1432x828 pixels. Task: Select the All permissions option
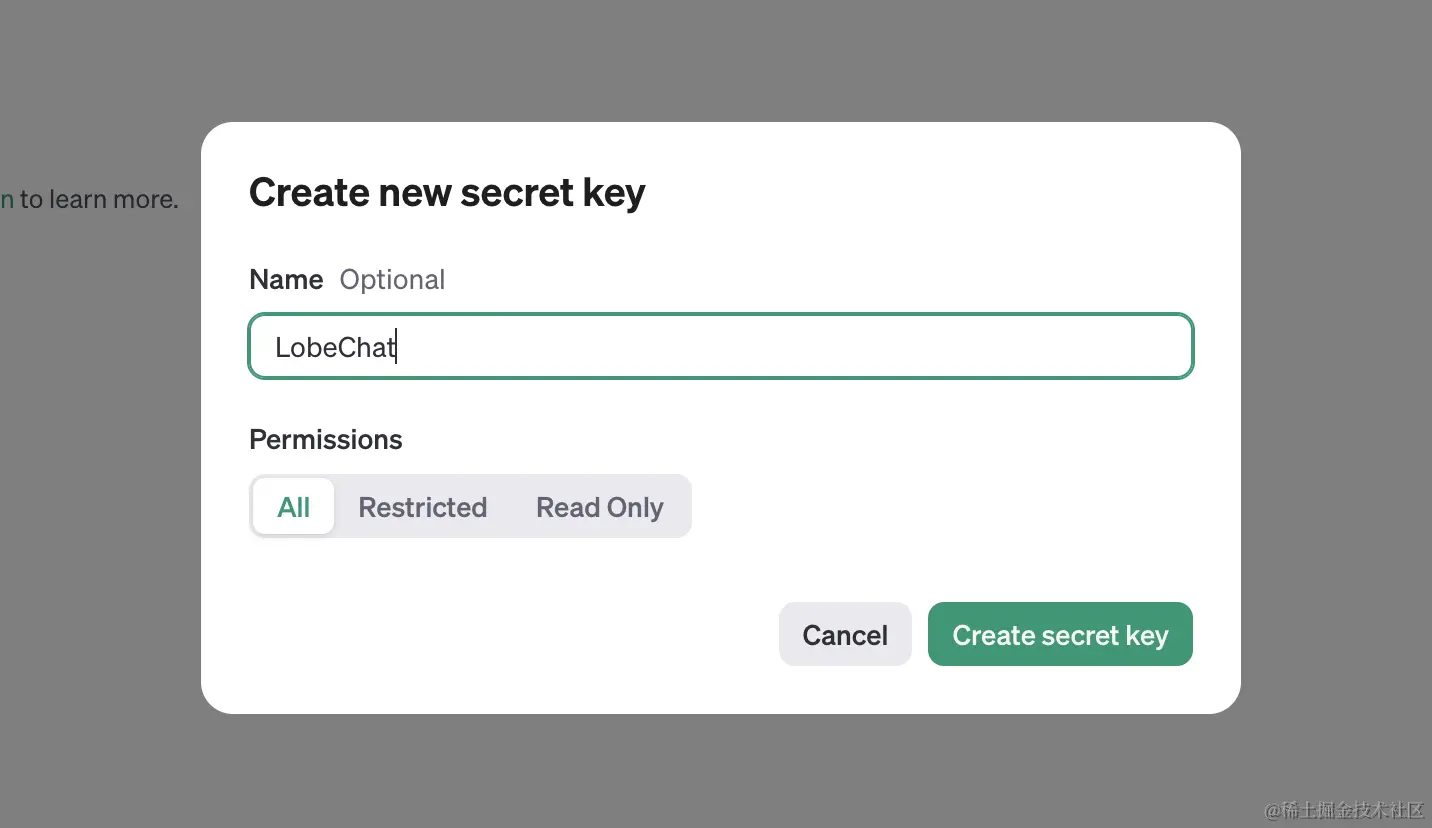point(293,507)
